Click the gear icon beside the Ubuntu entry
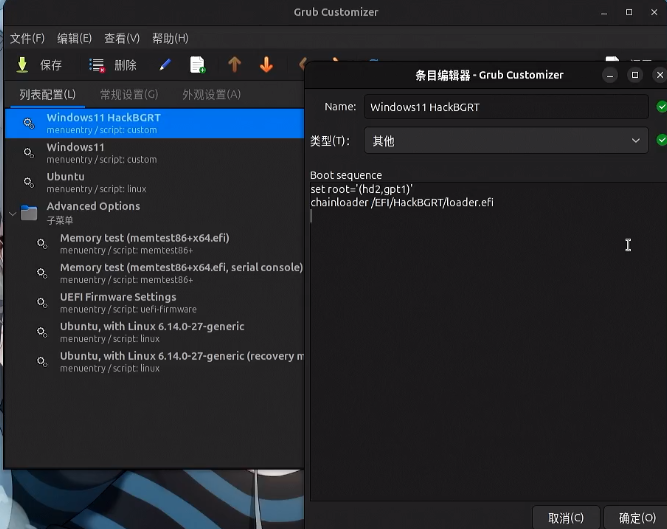 [28, 182]
